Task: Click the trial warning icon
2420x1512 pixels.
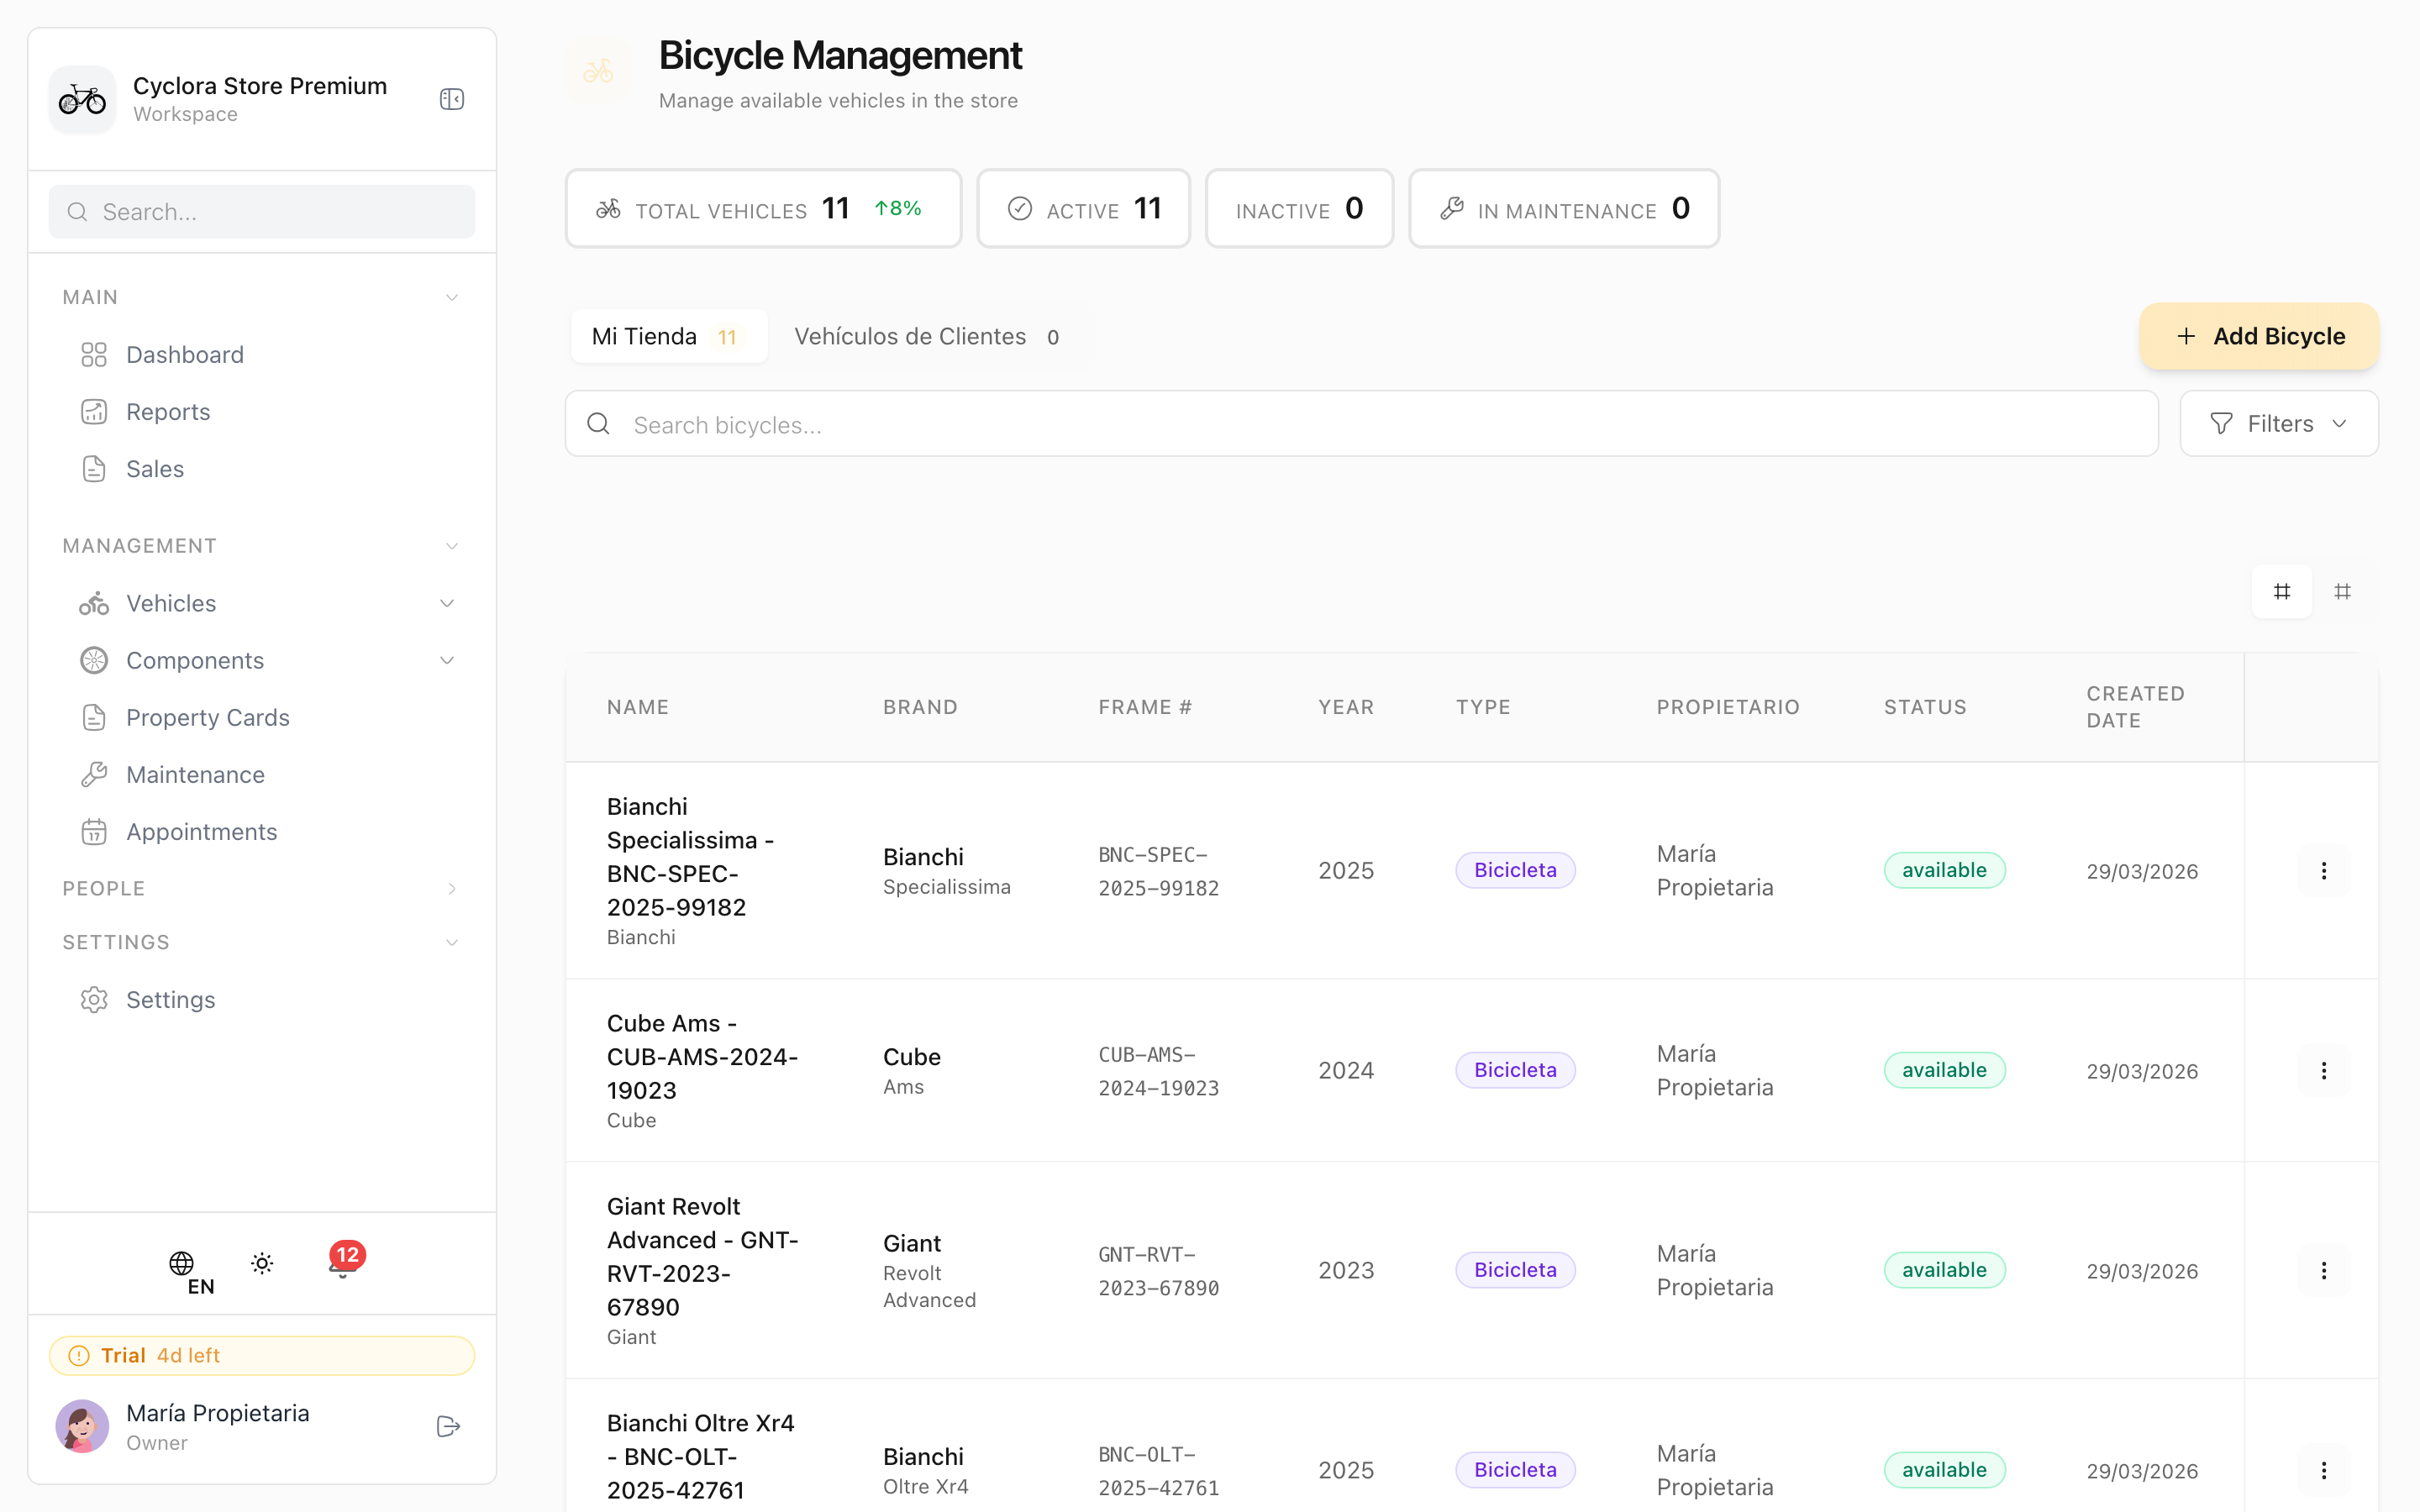Action: (x=78, y=1355)
